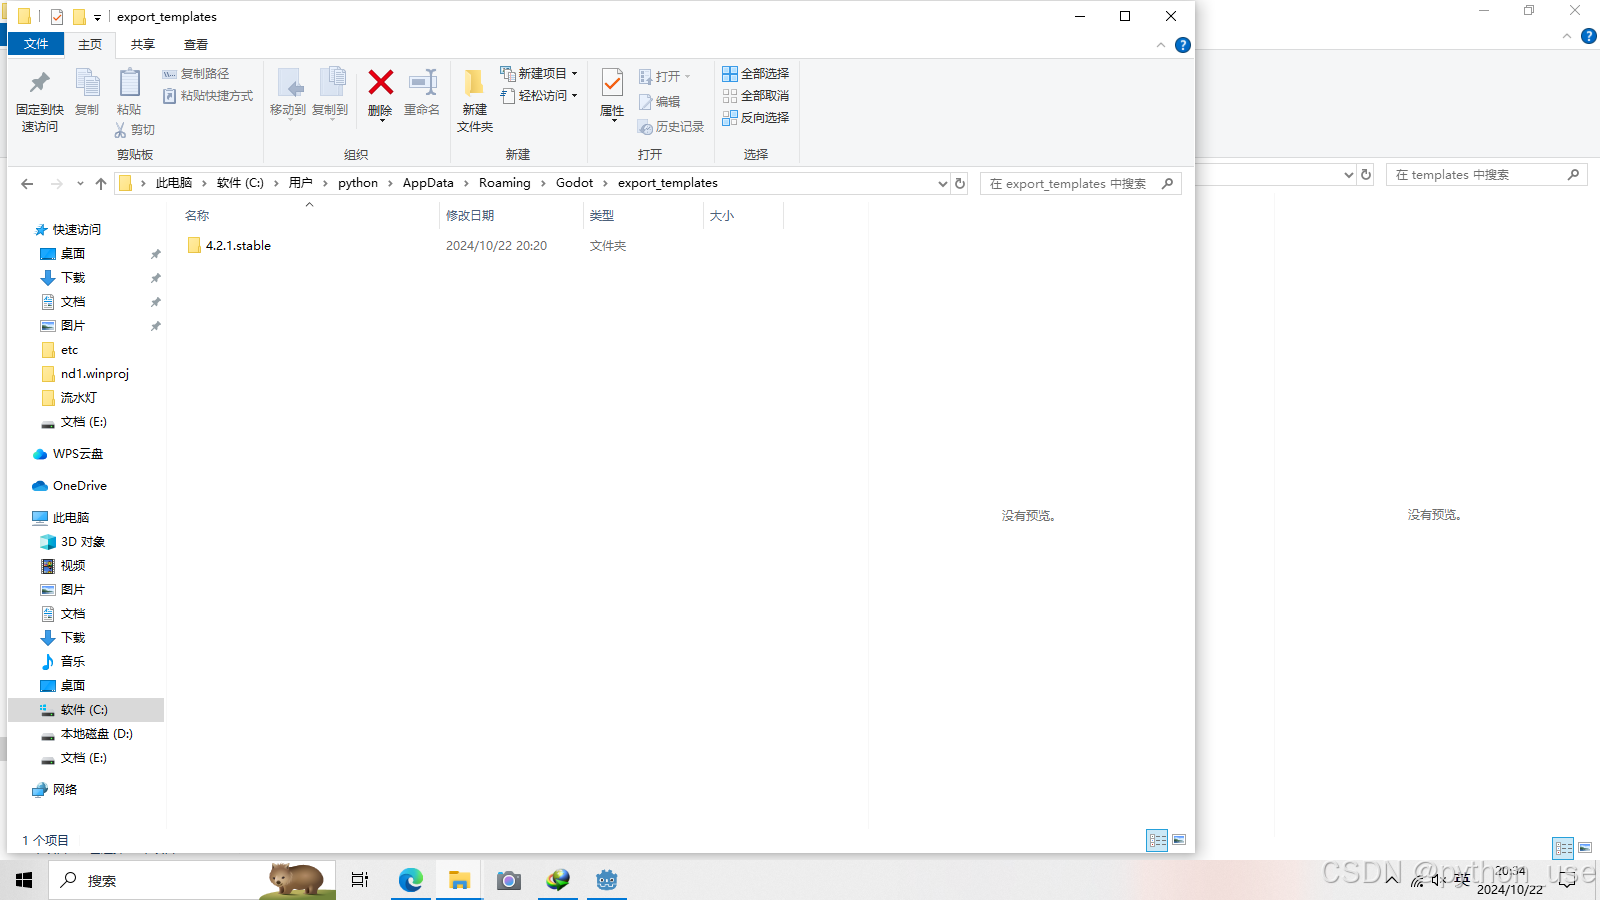Click Copy to (复制到) icon
The width and height of the screenshot is (1600, 900).
click(330, 92)
